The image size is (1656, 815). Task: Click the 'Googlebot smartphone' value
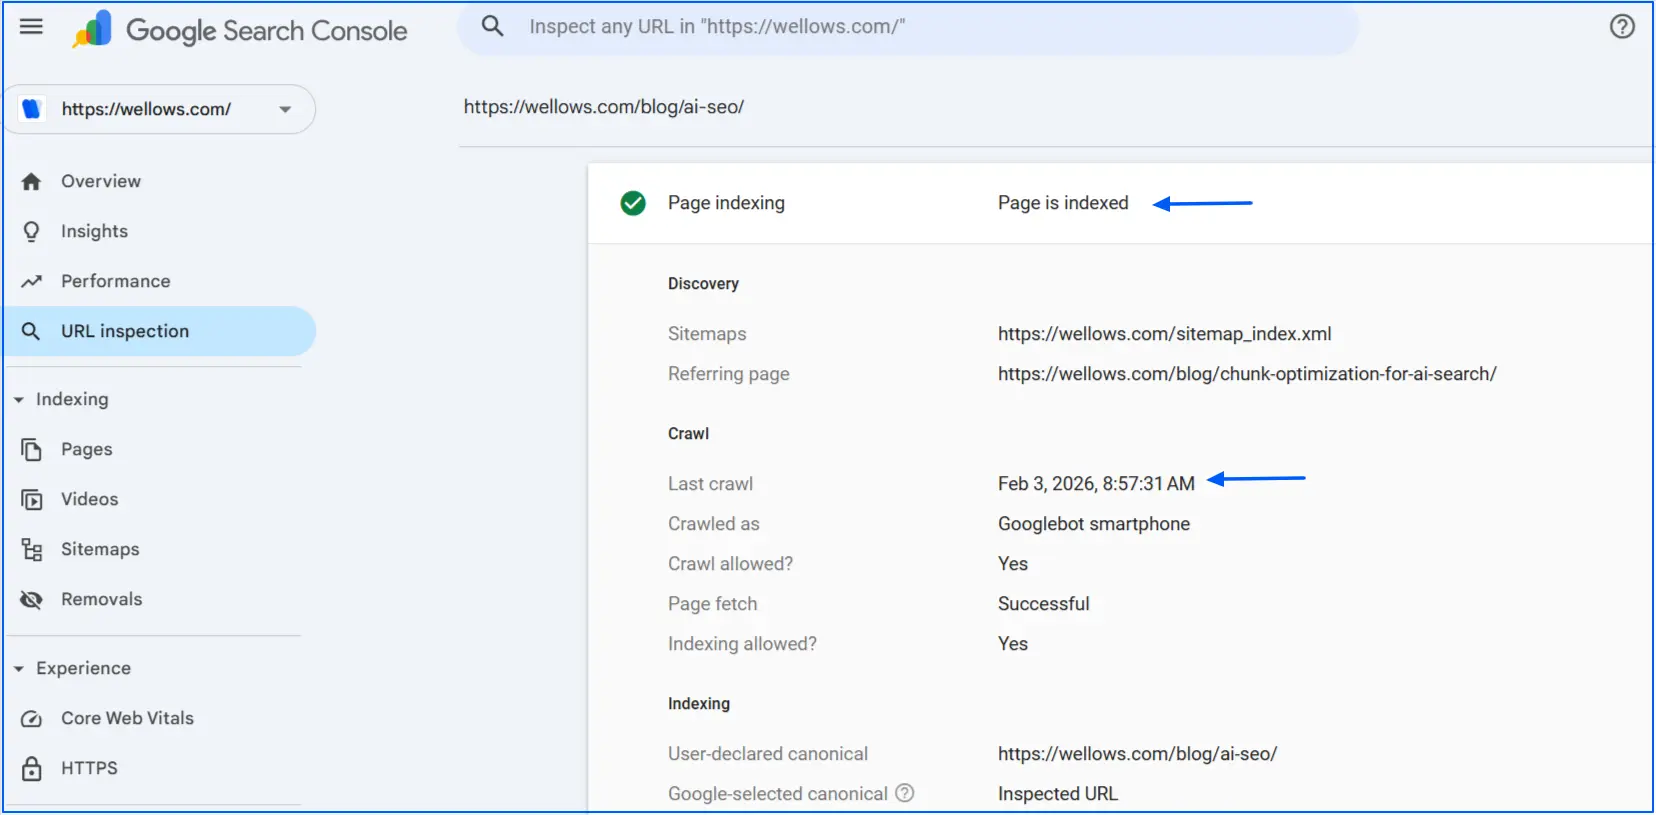click(1094, 524)
